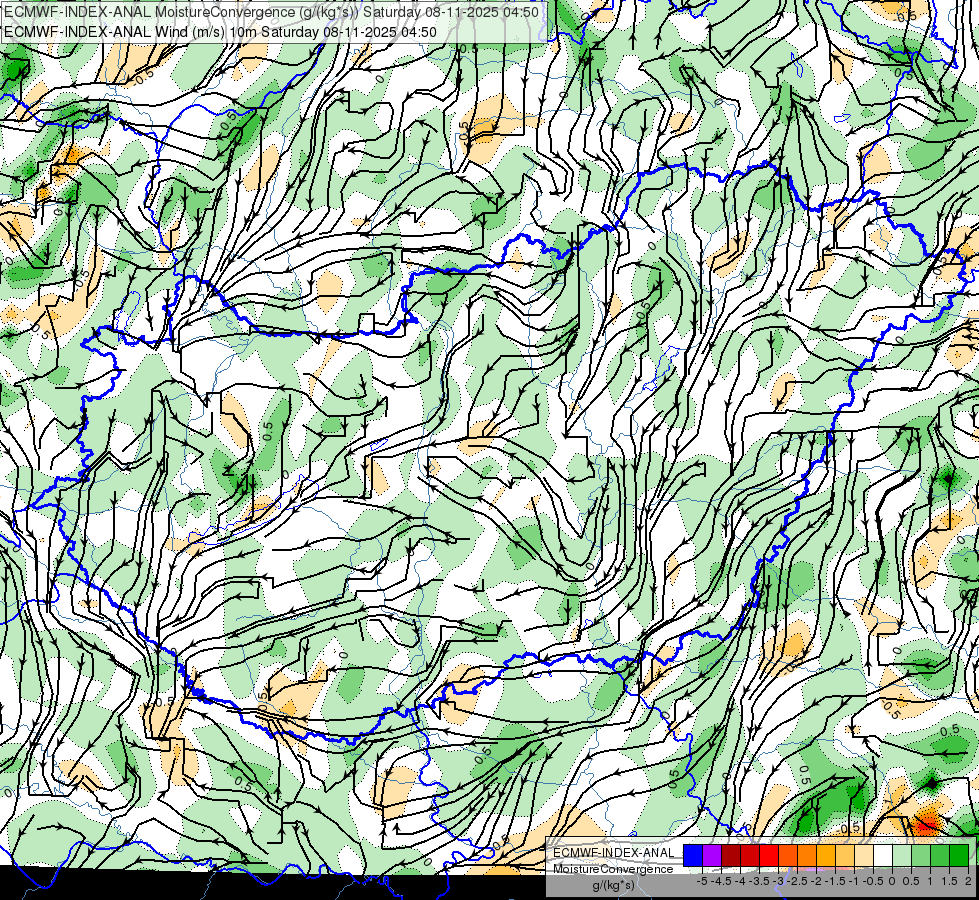Click the -5 legend scale value
Screen dimensions: 979x900
[702, 881]
